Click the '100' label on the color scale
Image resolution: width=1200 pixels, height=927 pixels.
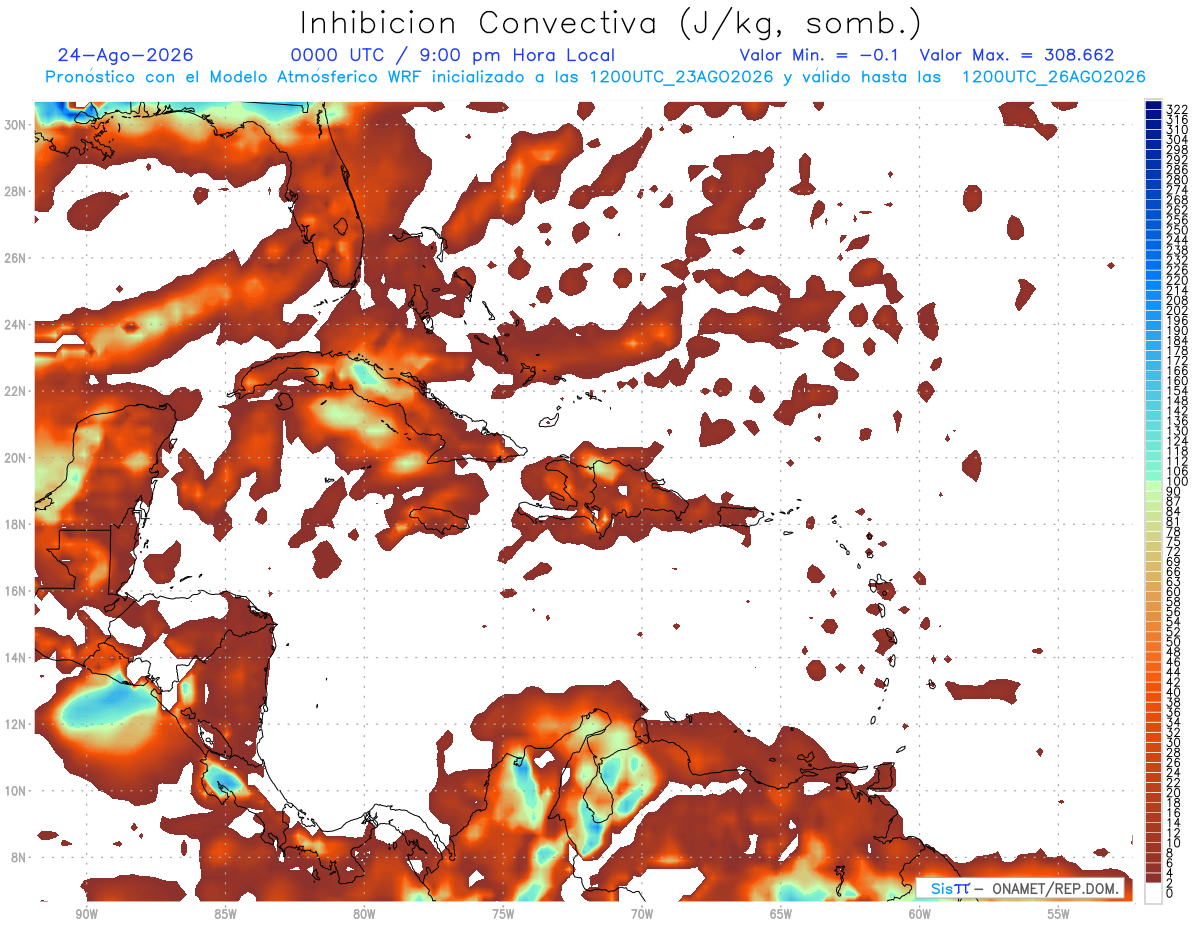click(x=1176, y=482)
